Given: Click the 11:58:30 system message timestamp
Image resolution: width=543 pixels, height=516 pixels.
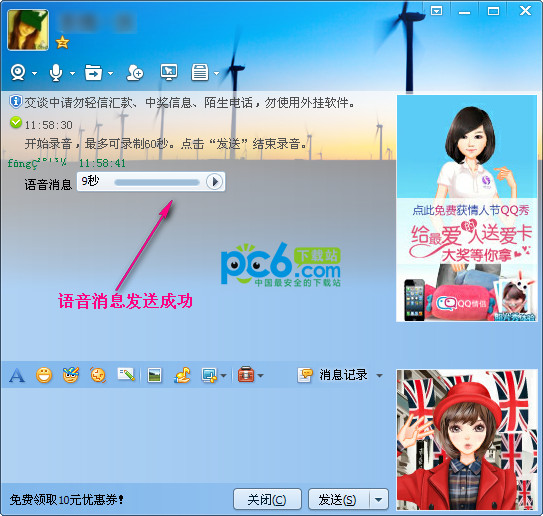Looking at the screenshot, I should point(48,125).
